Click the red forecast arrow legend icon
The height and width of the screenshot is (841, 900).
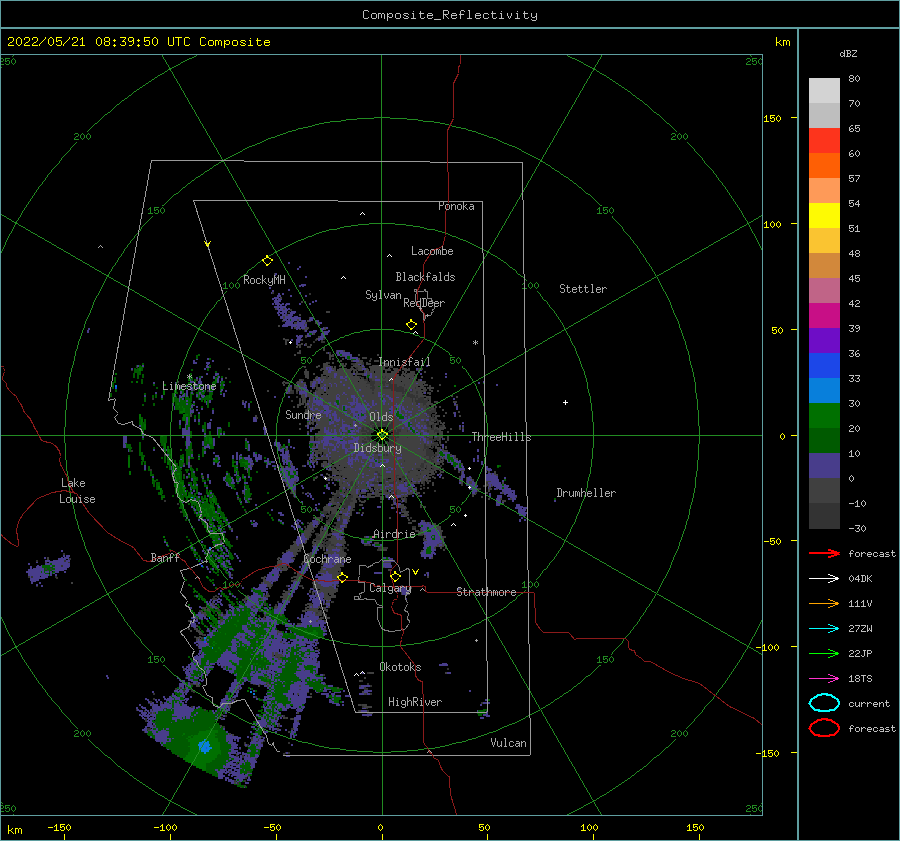(x=824, y=553)
